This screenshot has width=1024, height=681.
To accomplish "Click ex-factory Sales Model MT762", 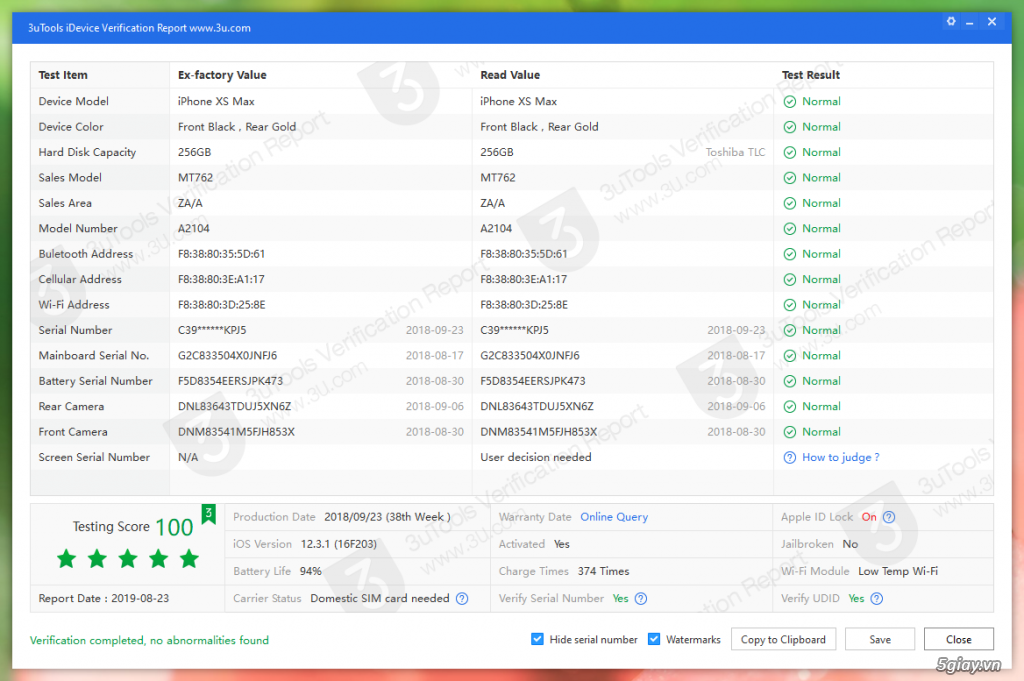I will point(195,178).
